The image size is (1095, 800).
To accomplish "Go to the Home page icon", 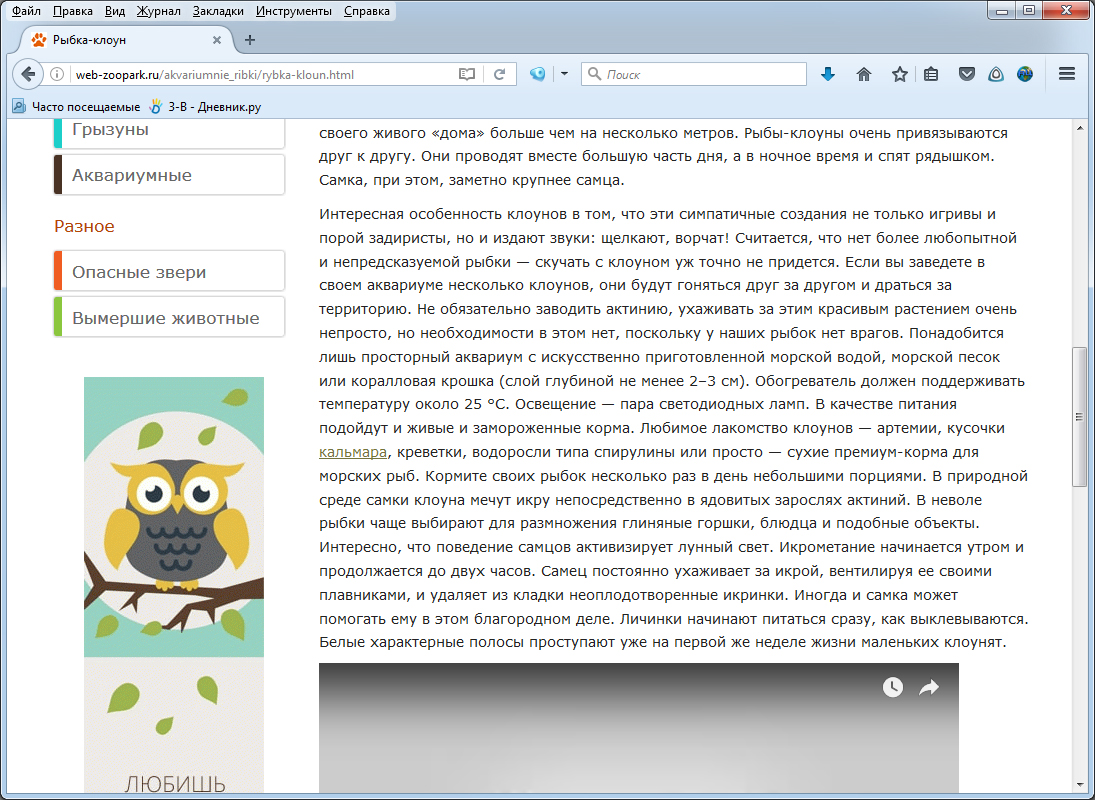I will [x=864, y=74].
